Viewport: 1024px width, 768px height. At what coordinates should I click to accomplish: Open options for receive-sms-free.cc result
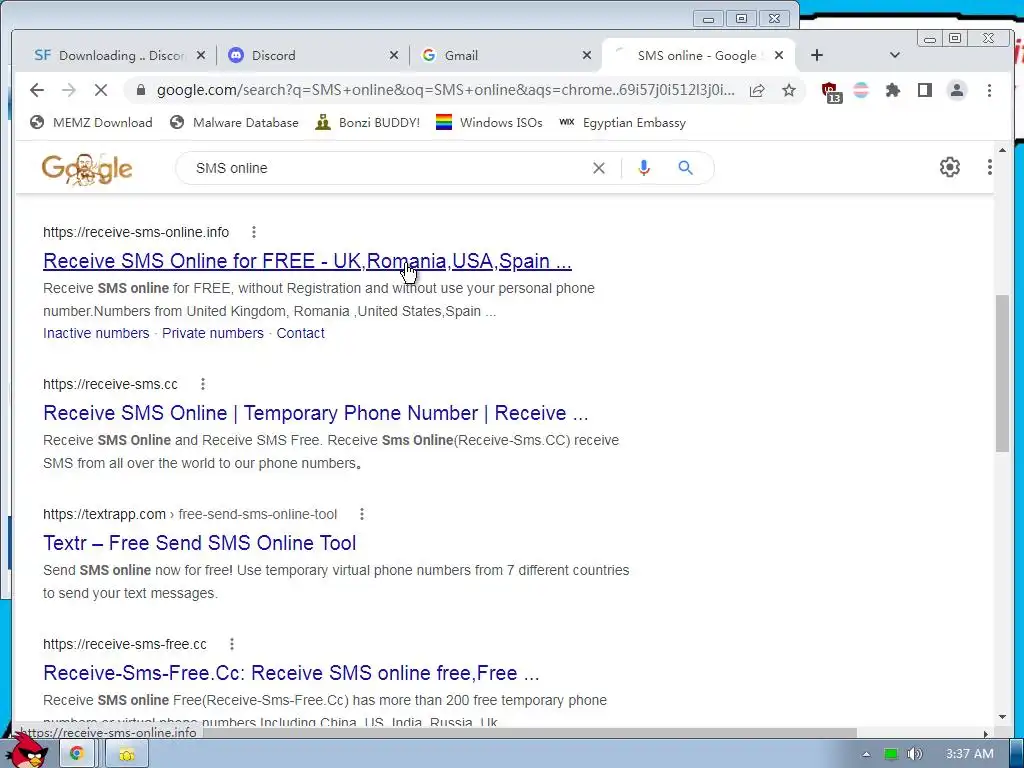click(232, 644)
